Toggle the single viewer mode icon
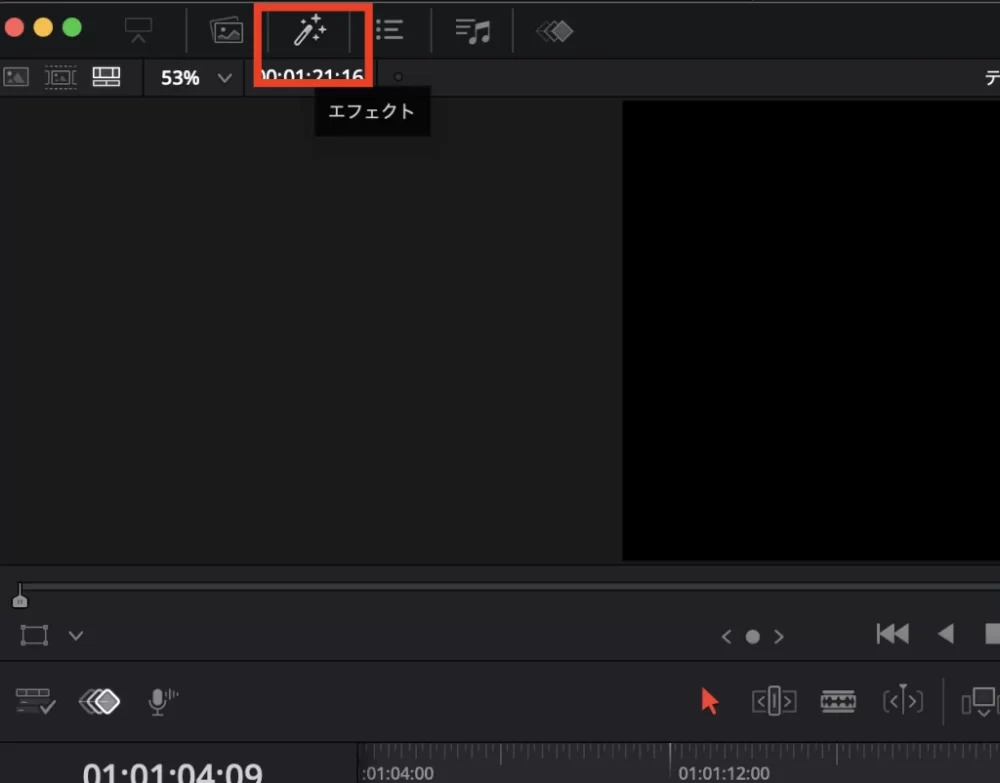1000x783 pixels. pyautogui.click(x=16, y=77)
